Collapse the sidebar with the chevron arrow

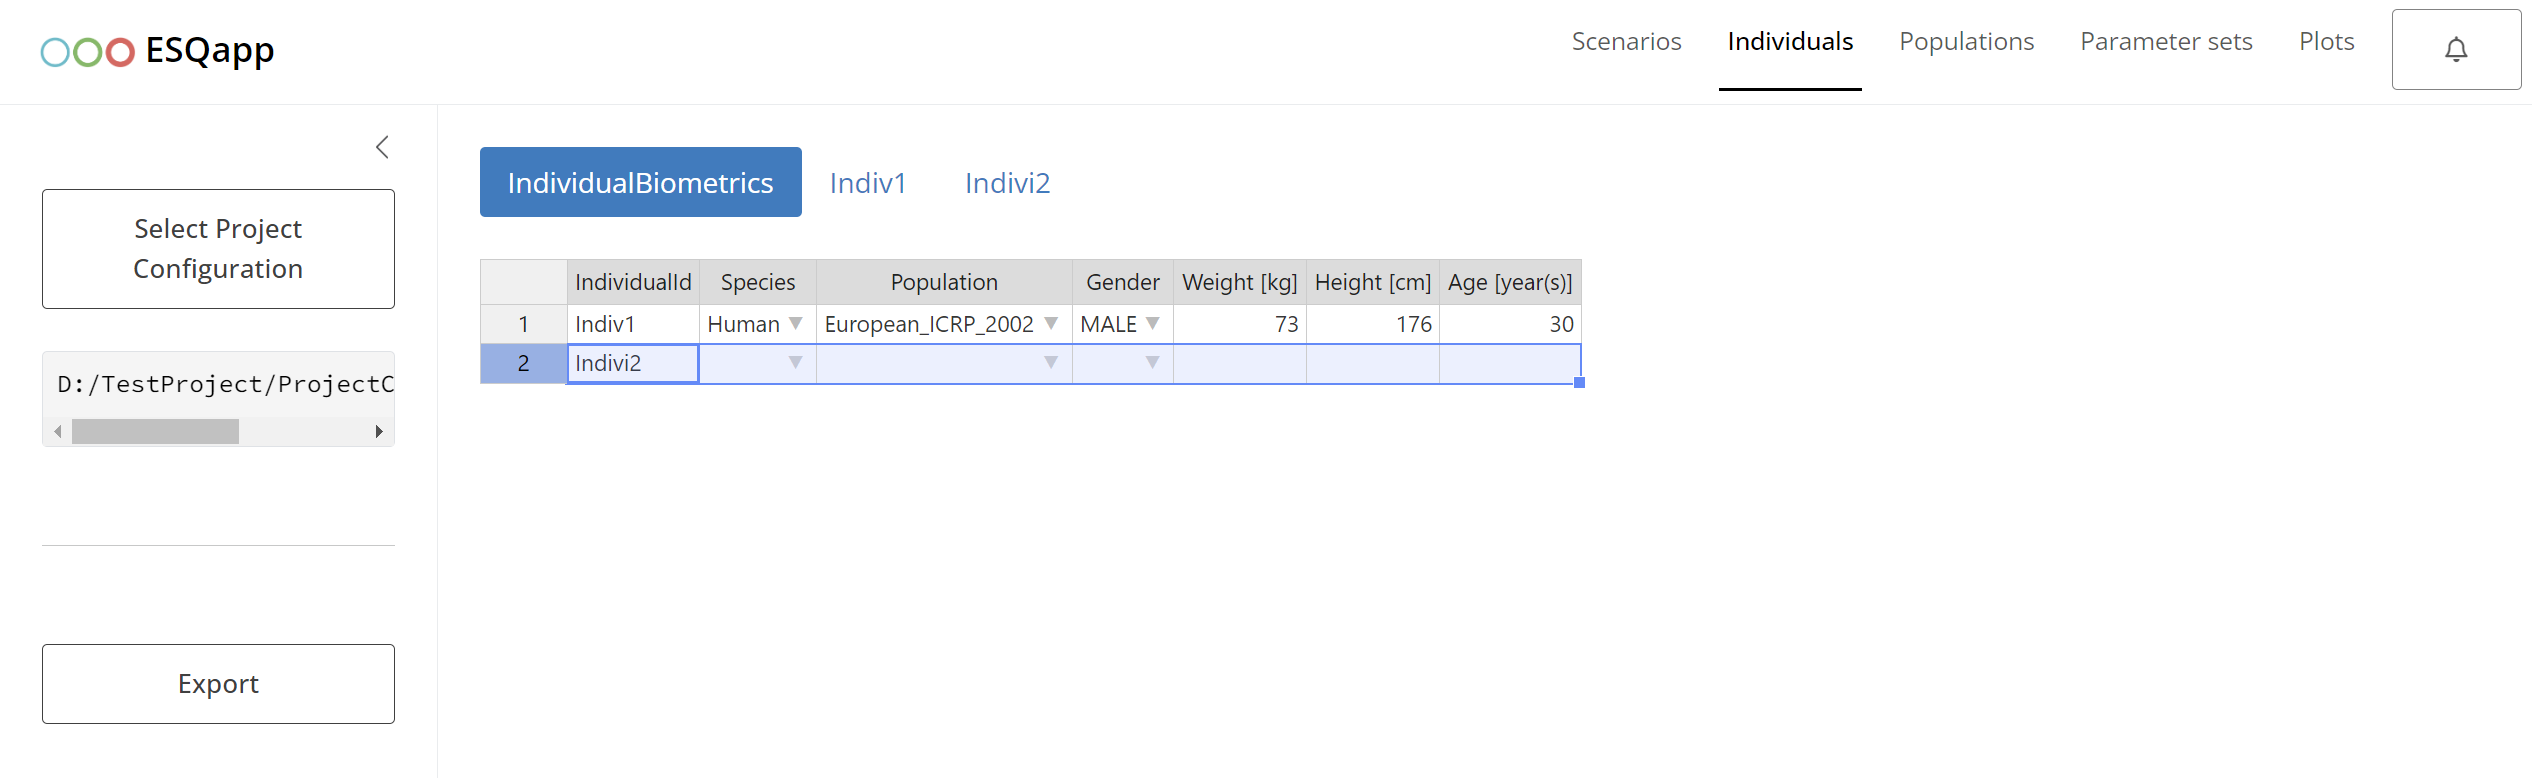click(x=382, y=147)
